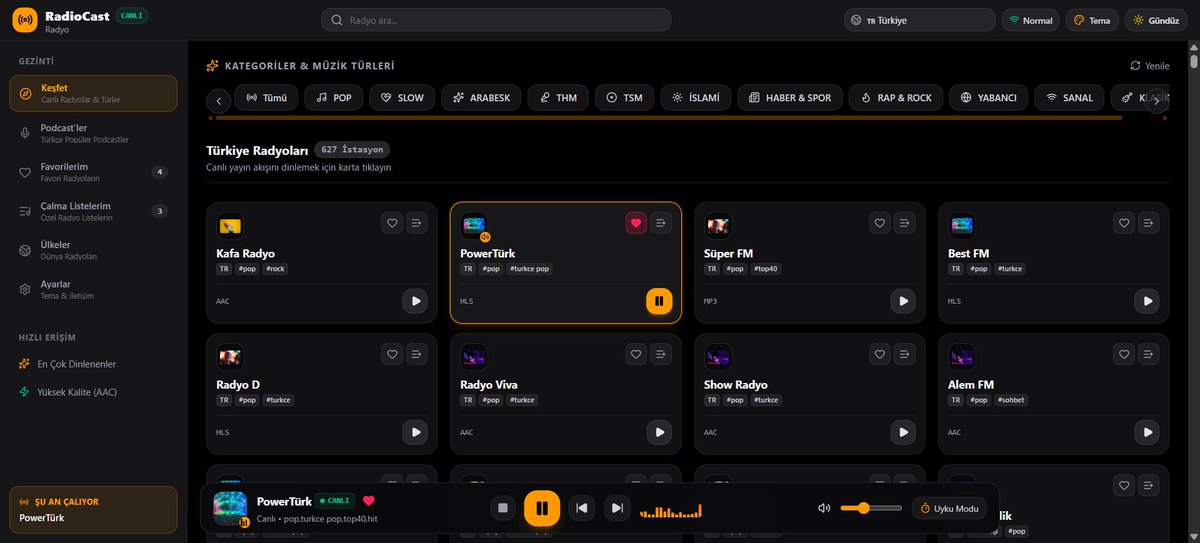
Task: Toggle favorite heart on Radyo Viva card
Action: pos(636,354)
